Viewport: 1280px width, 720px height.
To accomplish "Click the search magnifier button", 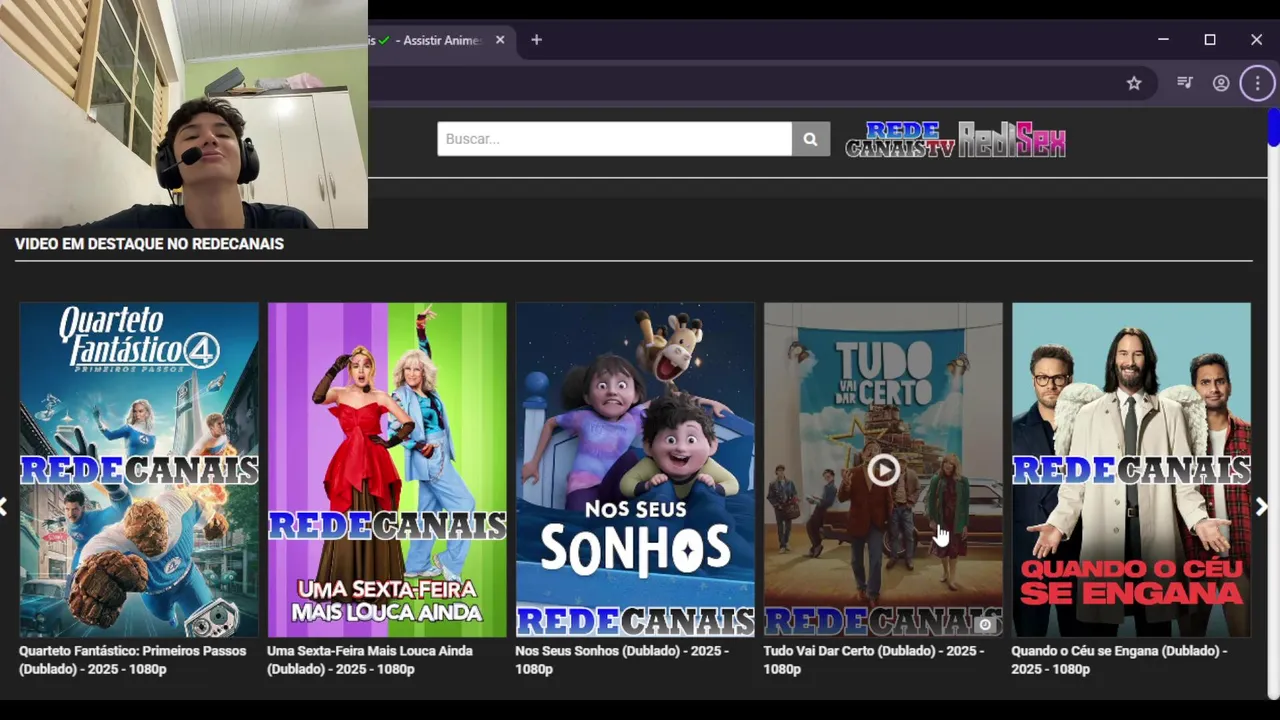I will pos(811,139).
